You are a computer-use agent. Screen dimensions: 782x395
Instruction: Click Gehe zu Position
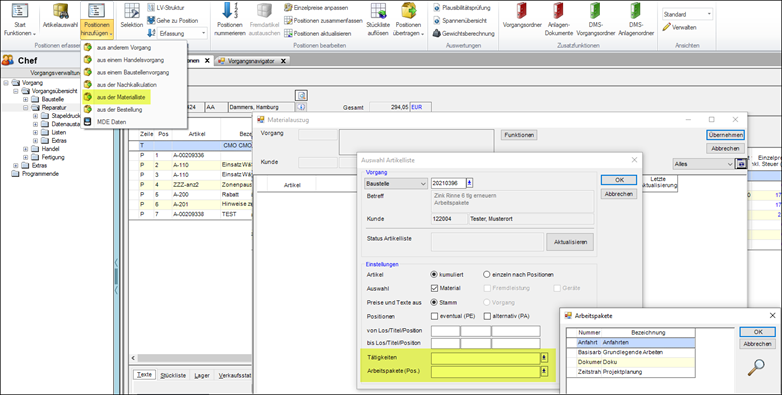tap(173, 20)
